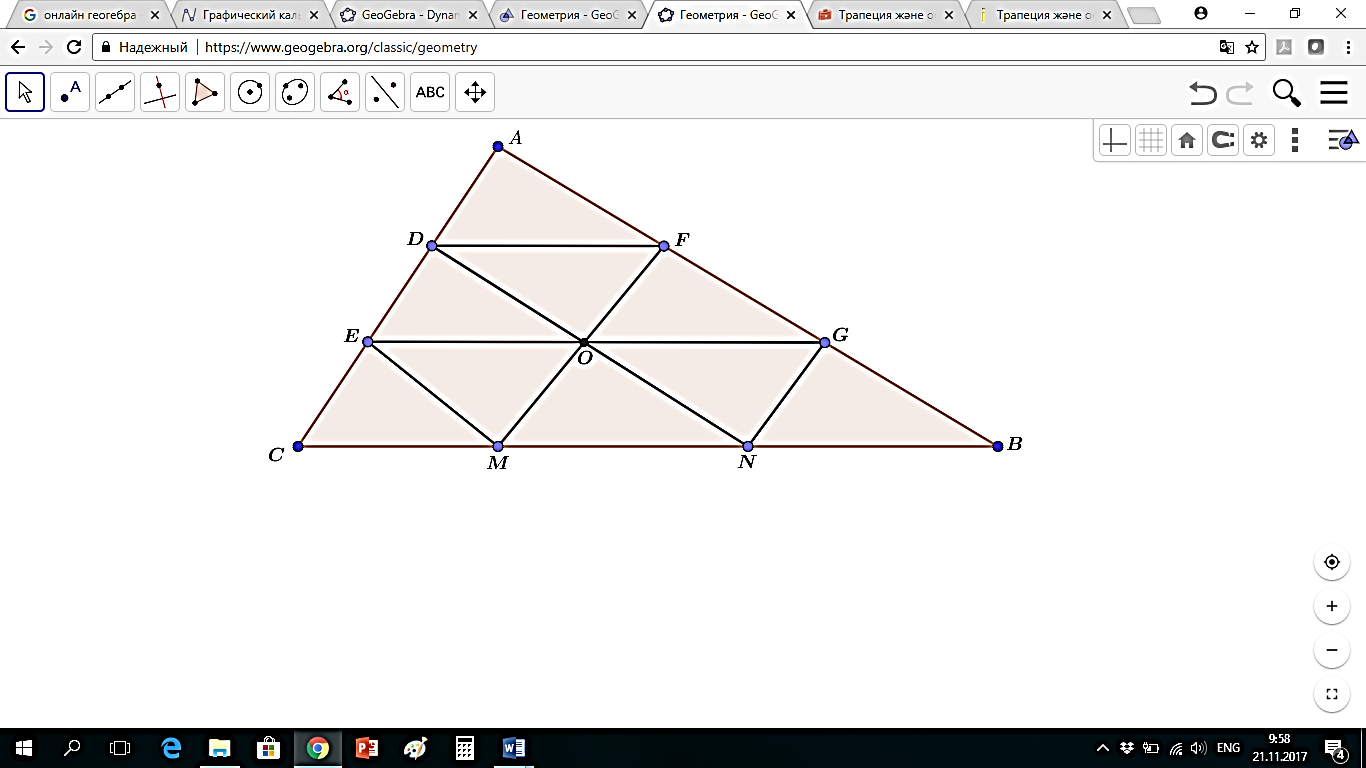Undo the last action
Image resolution: width=1366 pixels, height=768 pixels.
pos(1203,93)
